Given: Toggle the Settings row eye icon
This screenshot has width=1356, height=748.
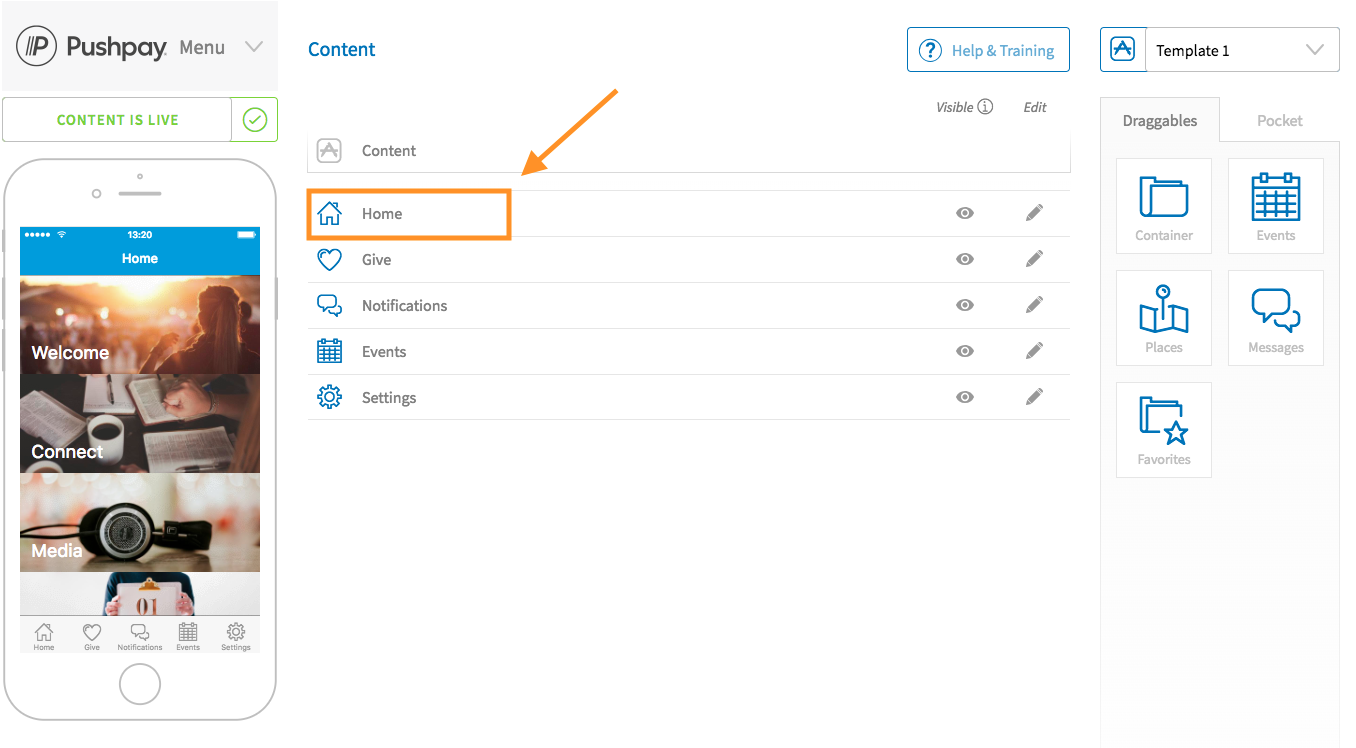Looking at the screenshot, I should [x=964, y=397].
